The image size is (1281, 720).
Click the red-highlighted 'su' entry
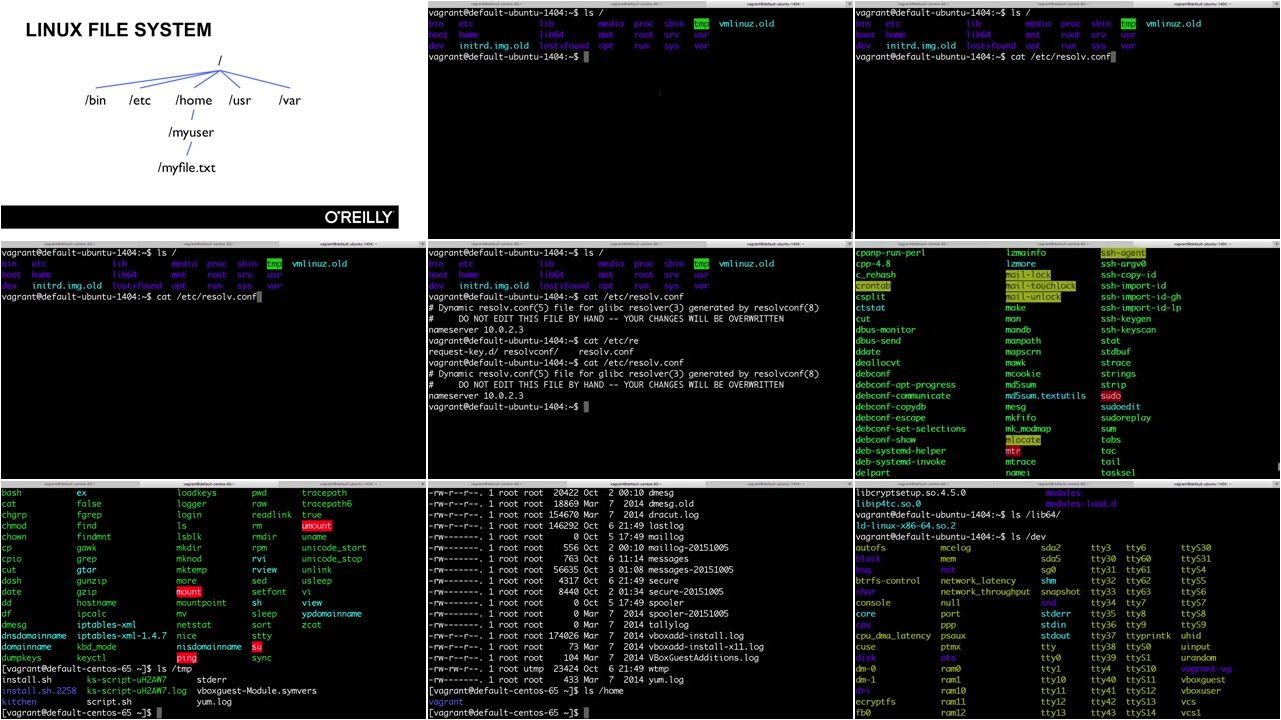(257, 647)
